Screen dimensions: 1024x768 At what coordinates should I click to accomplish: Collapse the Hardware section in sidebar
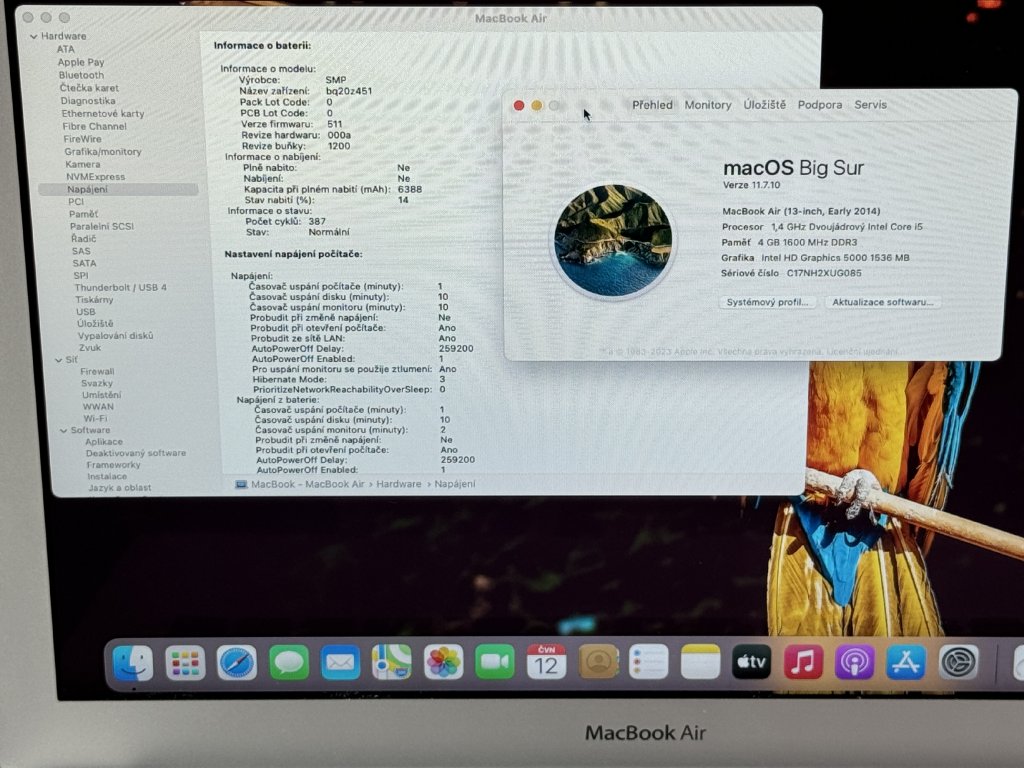tap(33, 37)
